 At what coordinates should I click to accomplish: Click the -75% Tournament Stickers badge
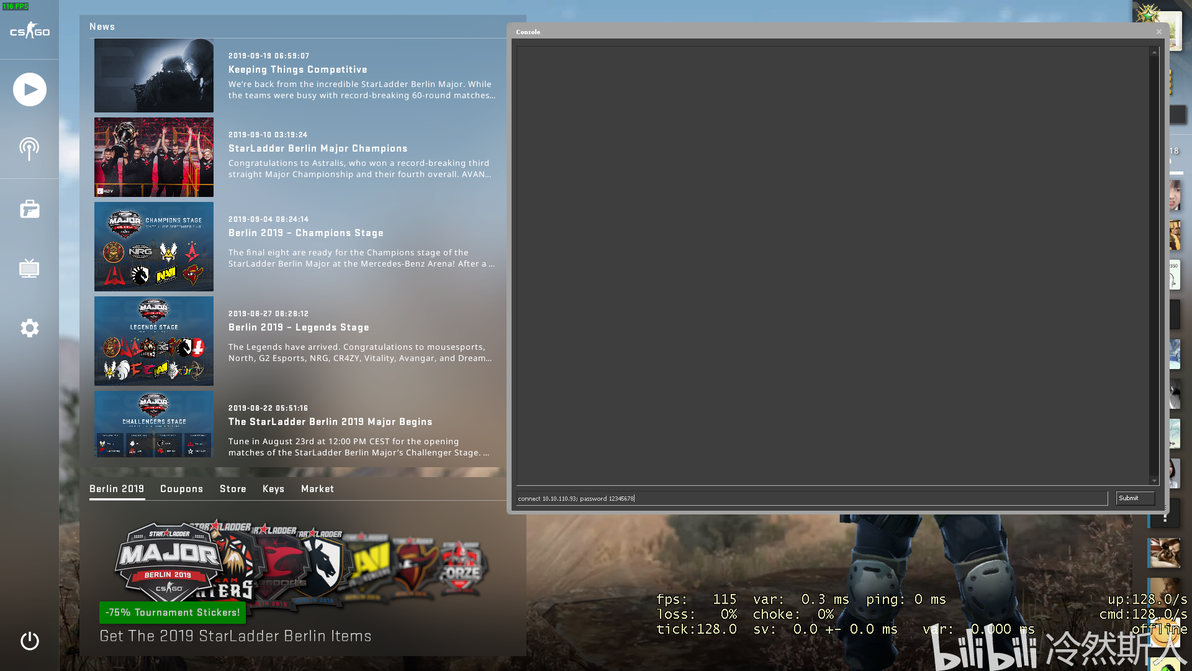click(173, 612)
